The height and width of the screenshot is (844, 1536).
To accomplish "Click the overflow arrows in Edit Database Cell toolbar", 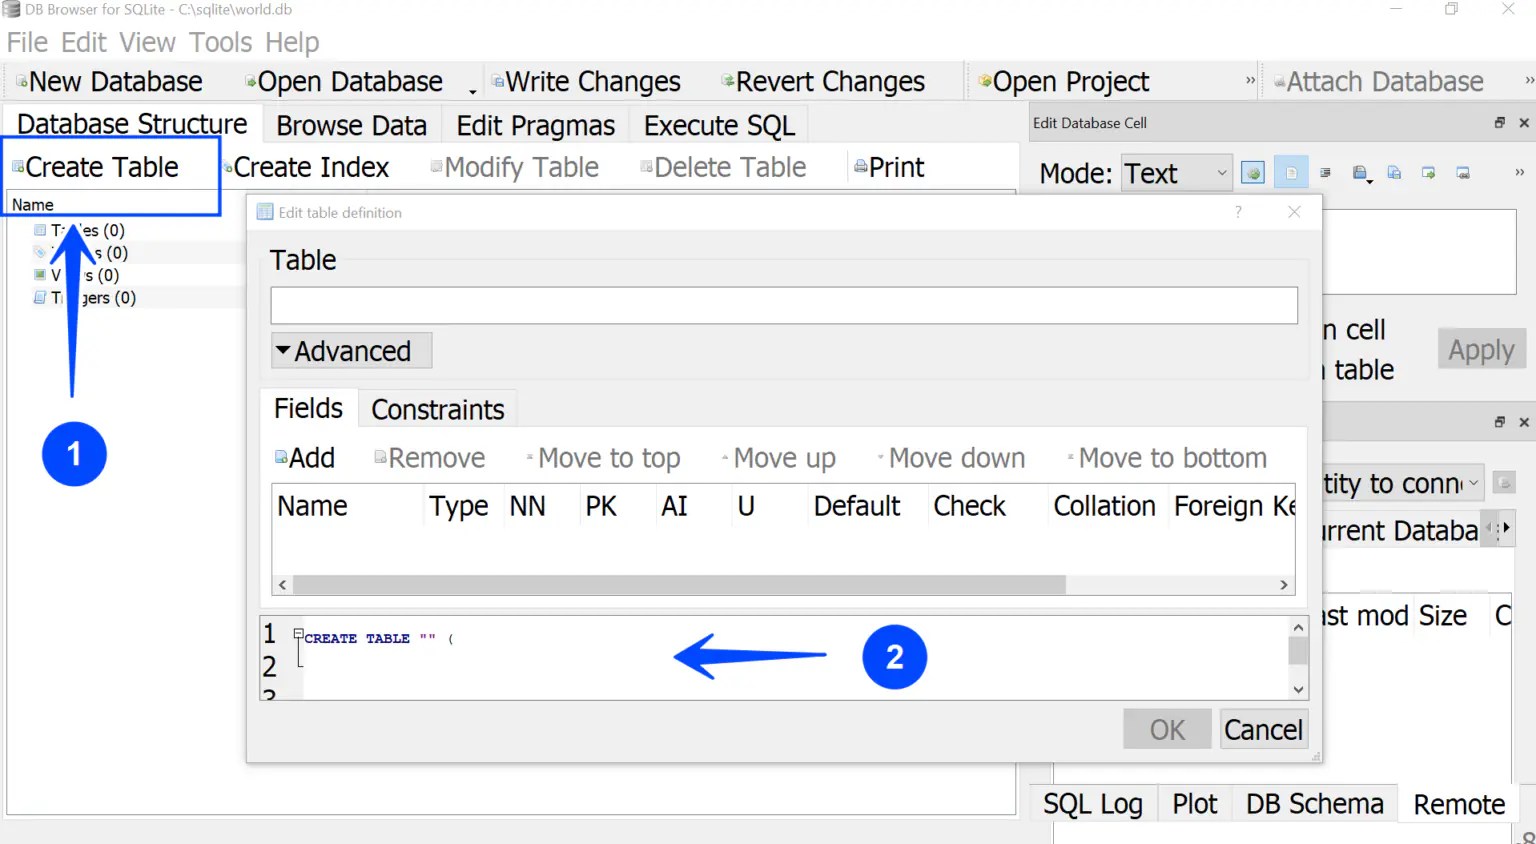I will click(x=1519, y=172).
